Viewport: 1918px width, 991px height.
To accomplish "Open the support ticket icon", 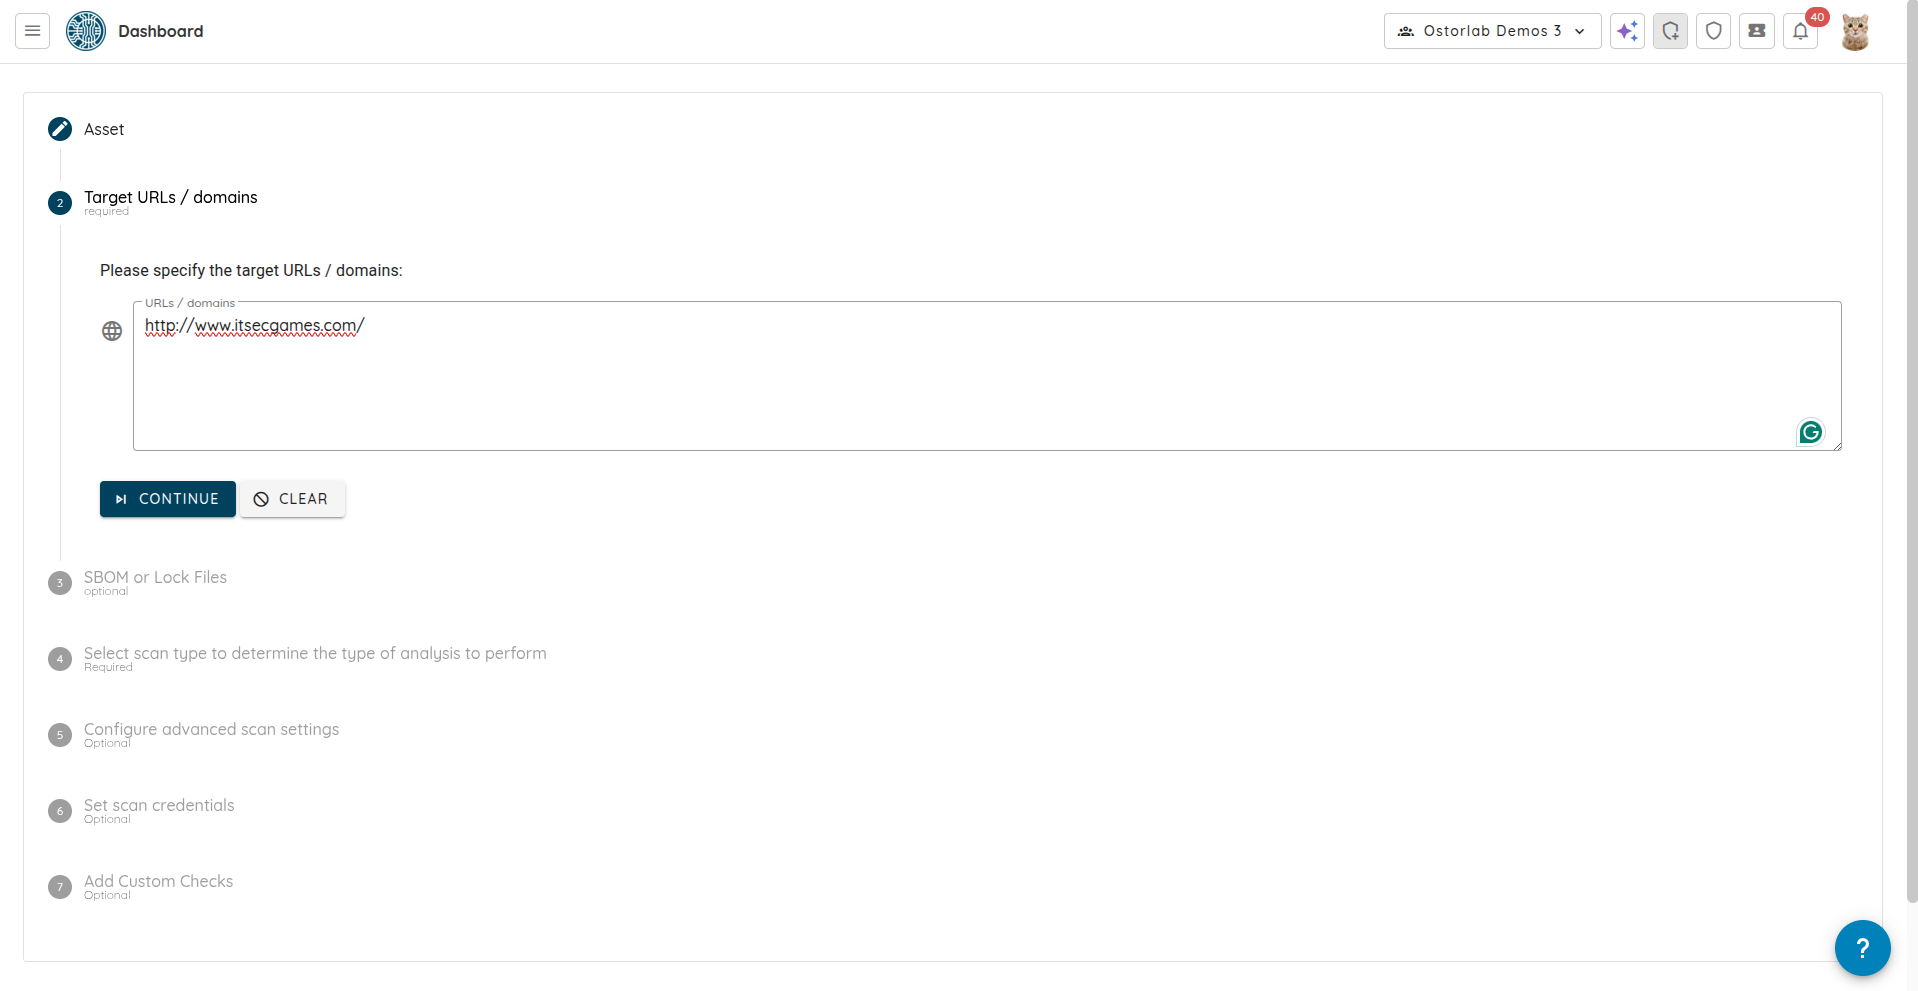I will [1756, 31].
